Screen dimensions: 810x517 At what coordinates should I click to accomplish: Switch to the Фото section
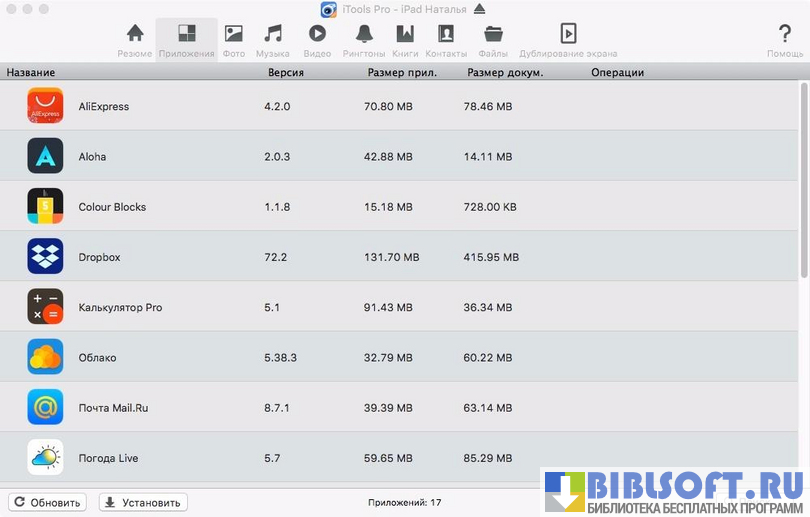click(x=234, y=39)
